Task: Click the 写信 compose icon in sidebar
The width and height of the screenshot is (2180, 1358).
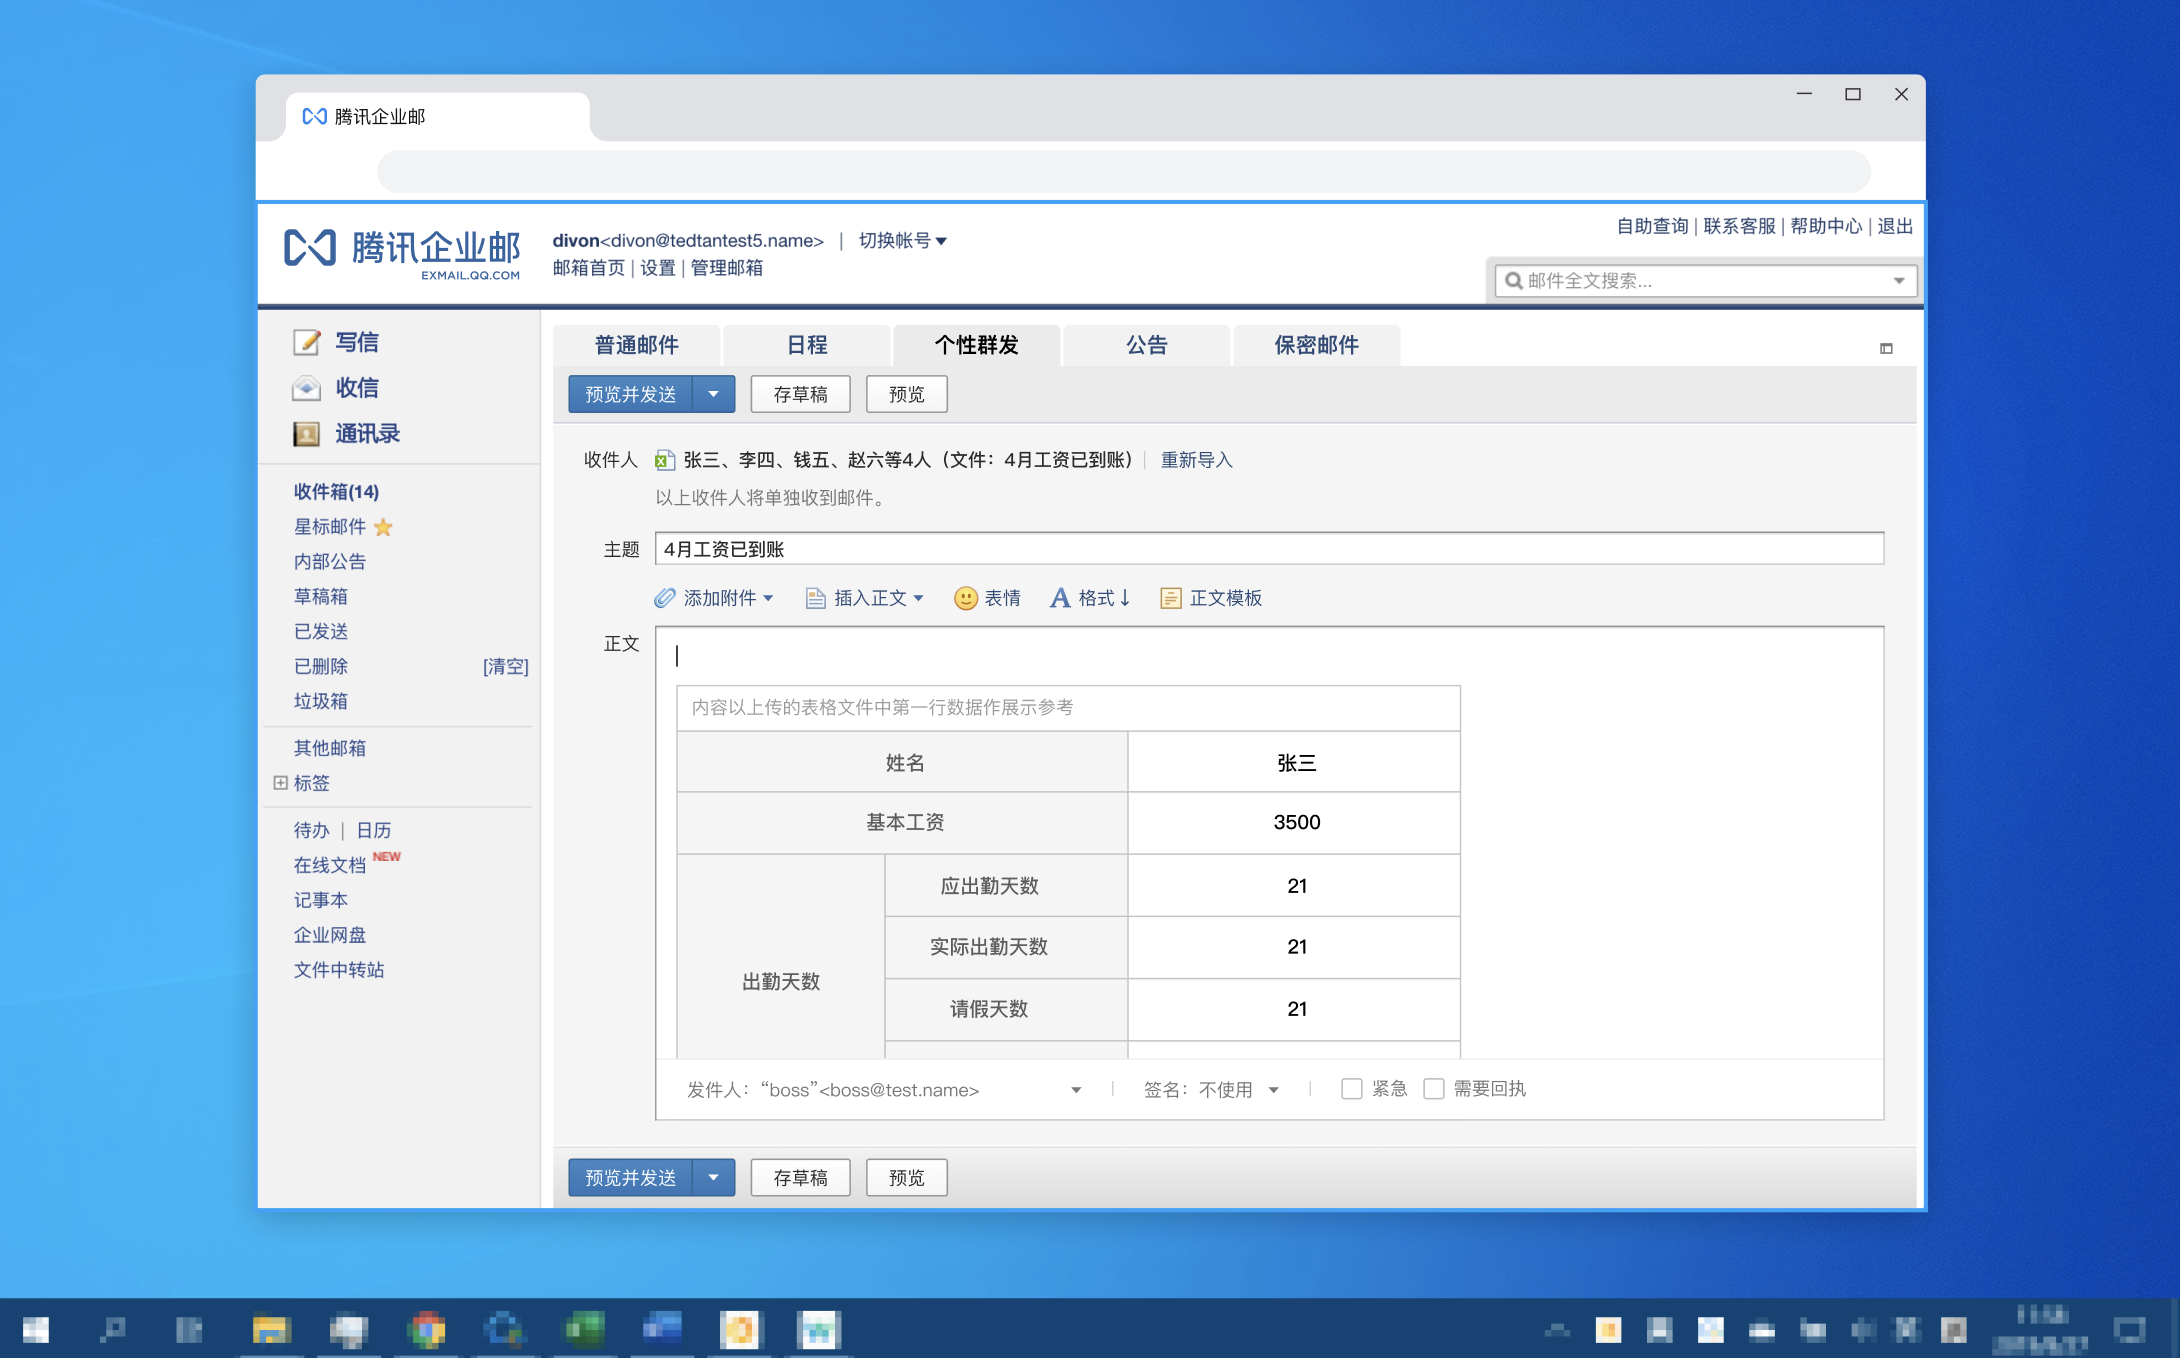Action: point(307,343)
